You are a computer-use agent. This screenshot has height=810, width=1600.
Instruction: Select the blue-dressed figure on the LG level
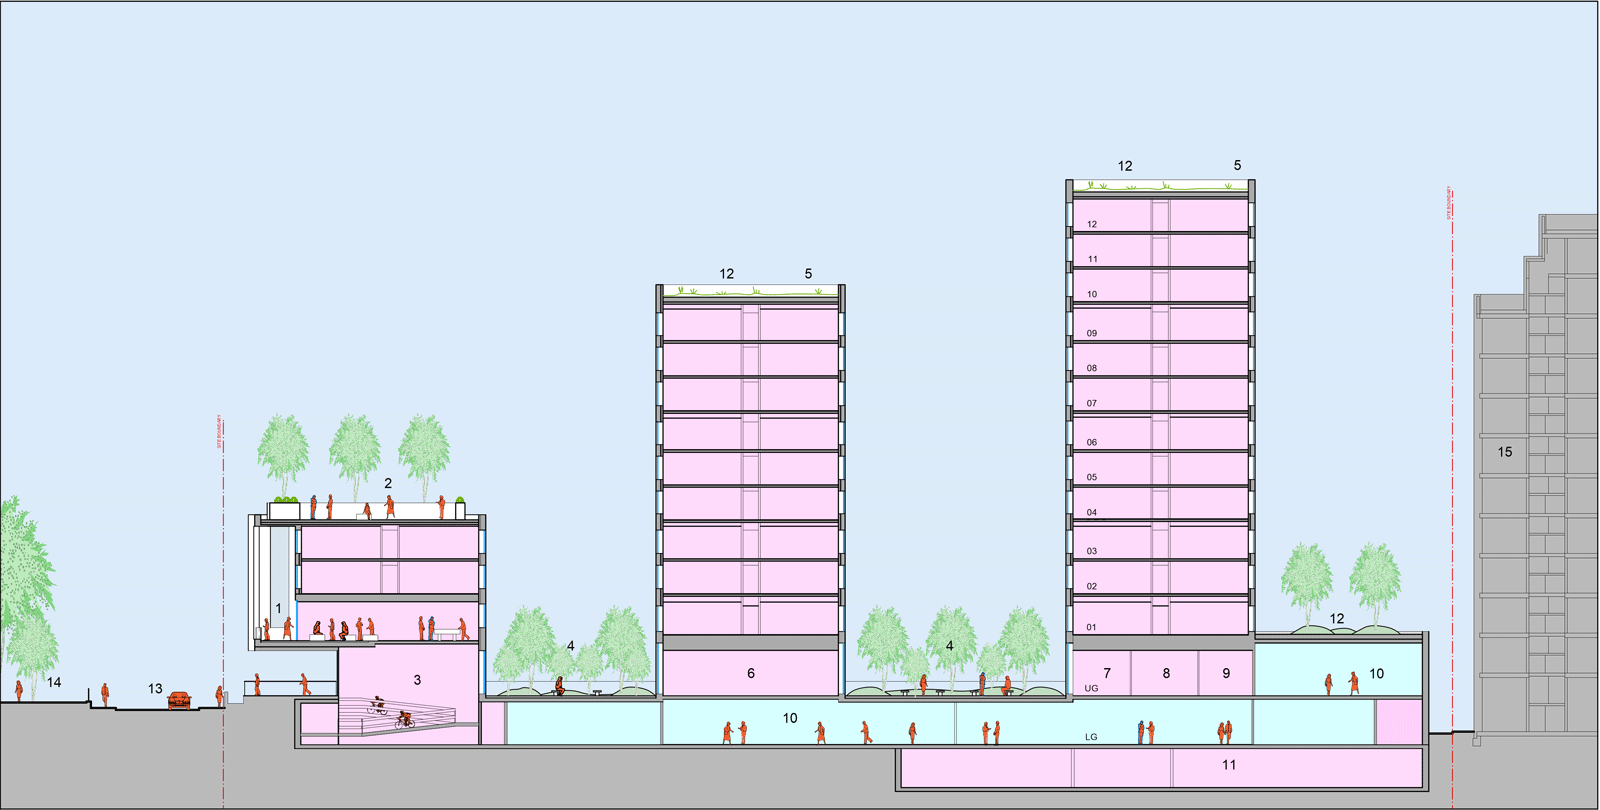pos(1140,732)
